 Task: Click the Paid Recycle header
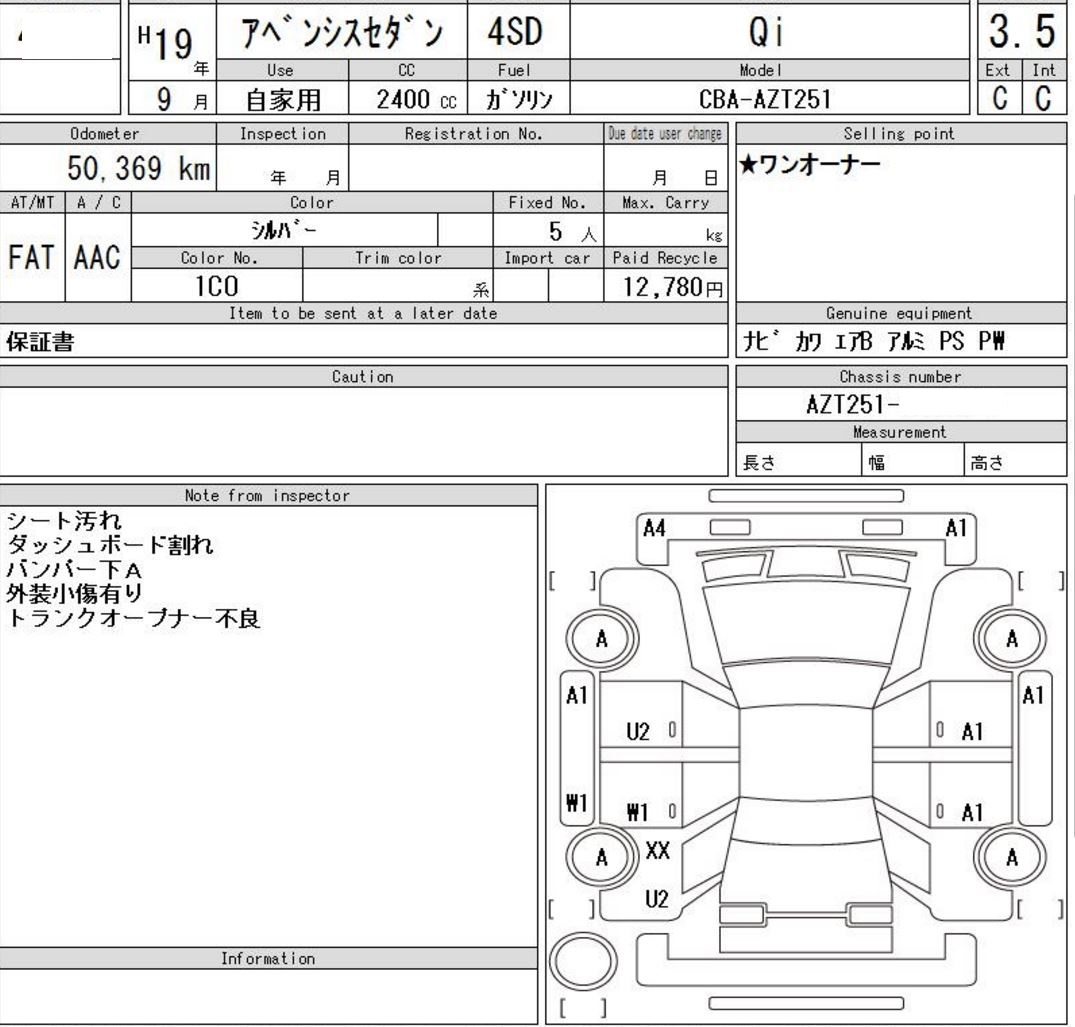pyautogui.click(x=665, y=258)
